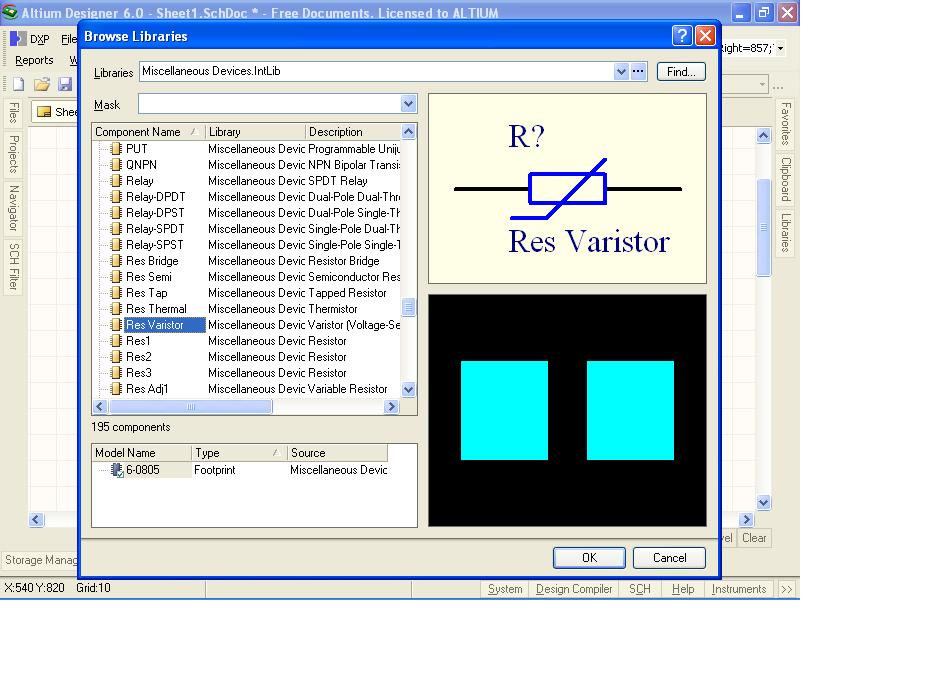Click the Cancel button
The width and height of the screenshot is (950, 690).
(x=669, y=558)
